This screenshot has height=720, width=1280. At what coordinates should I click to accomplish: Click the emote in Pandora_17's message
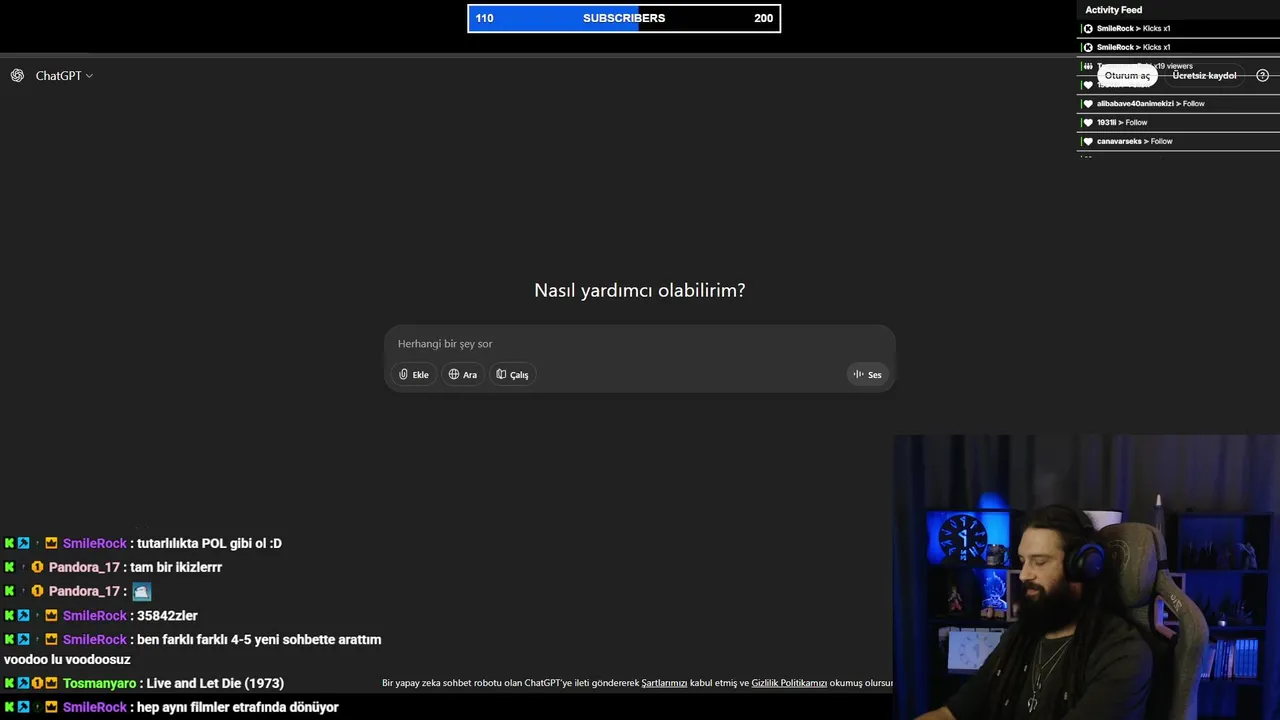pyautogui.click(x=142, y=592)
